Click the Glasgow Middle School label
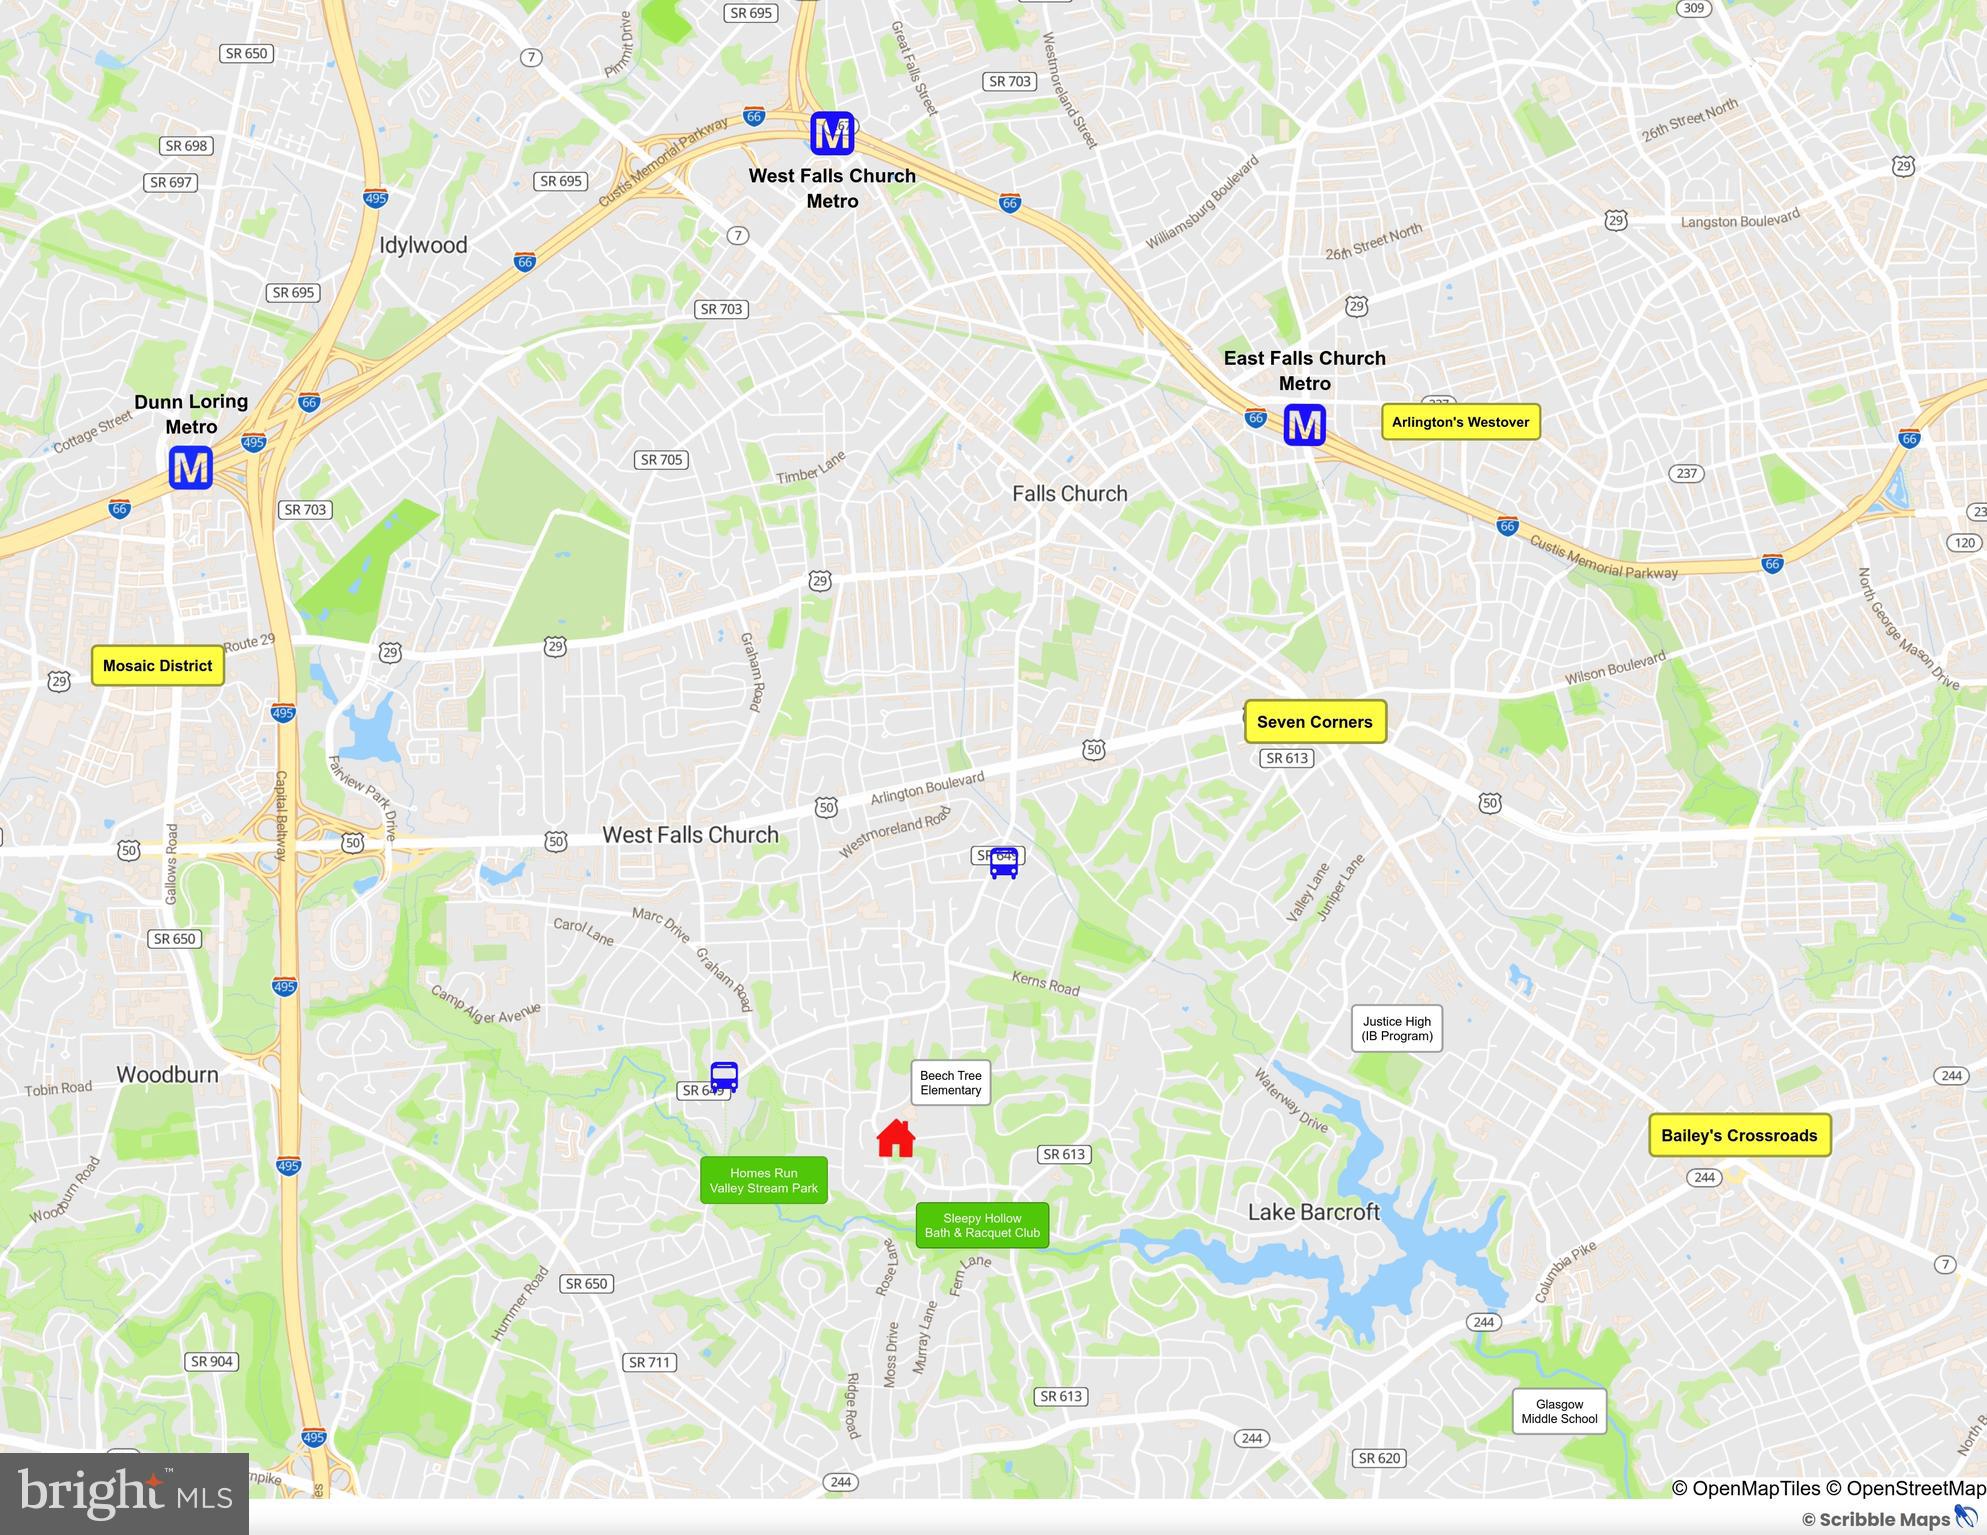The image size is (1987, 1535). click(1560, 1411)
